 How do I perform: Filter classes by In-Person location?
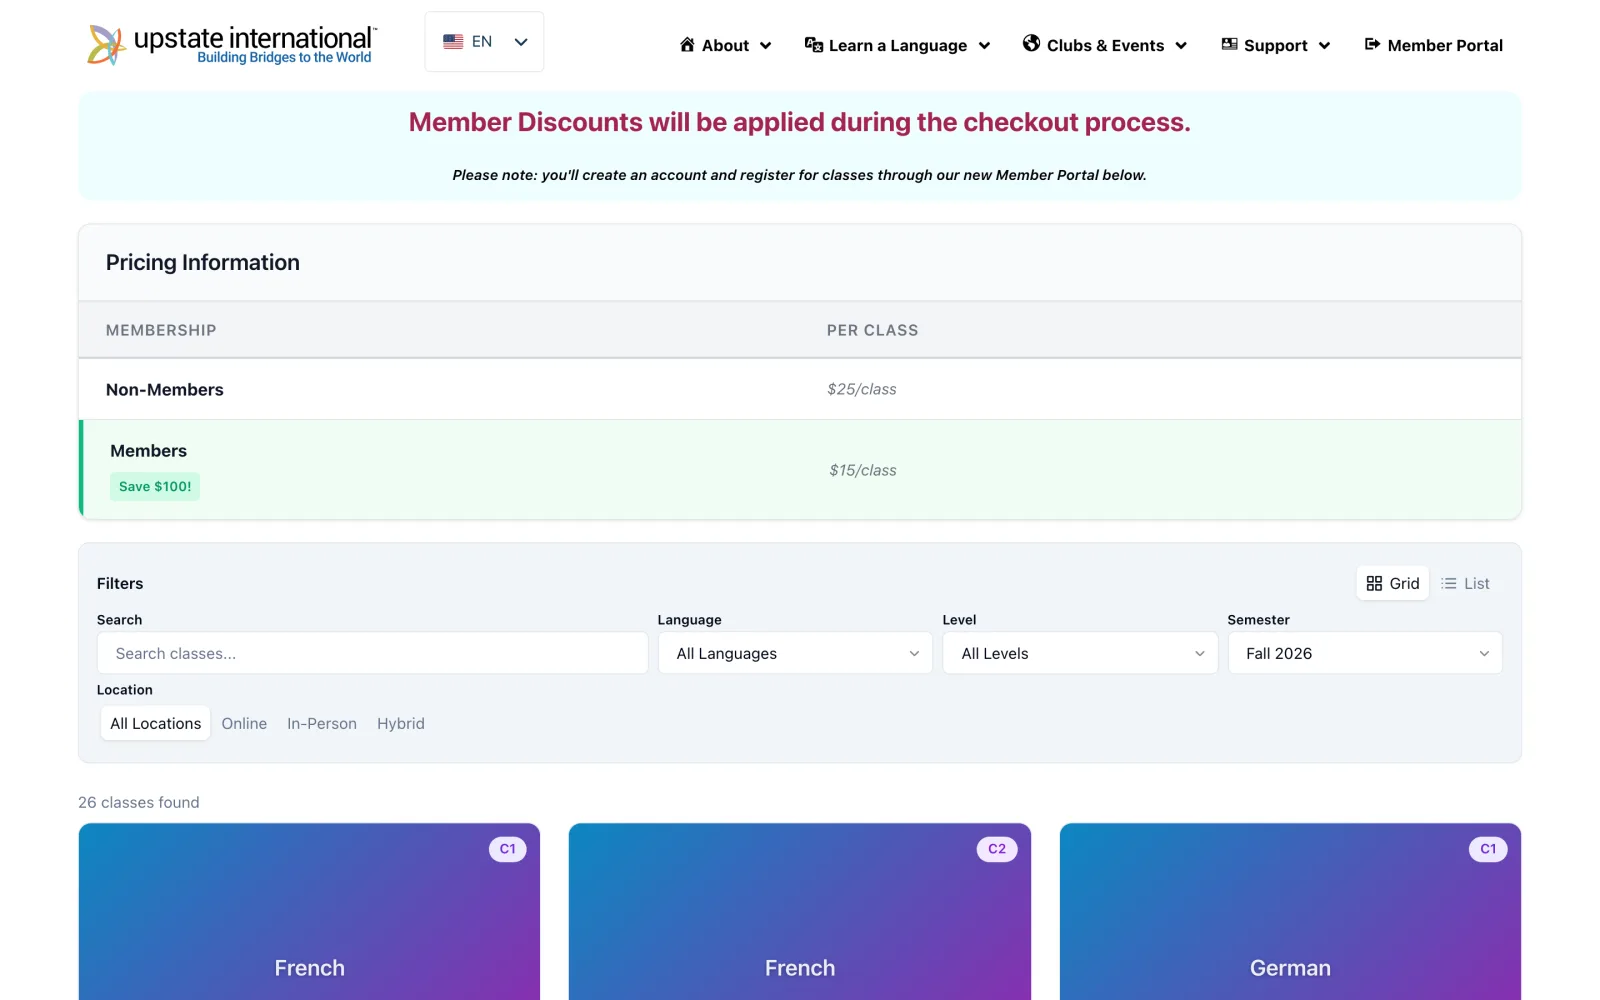[322, 723]
